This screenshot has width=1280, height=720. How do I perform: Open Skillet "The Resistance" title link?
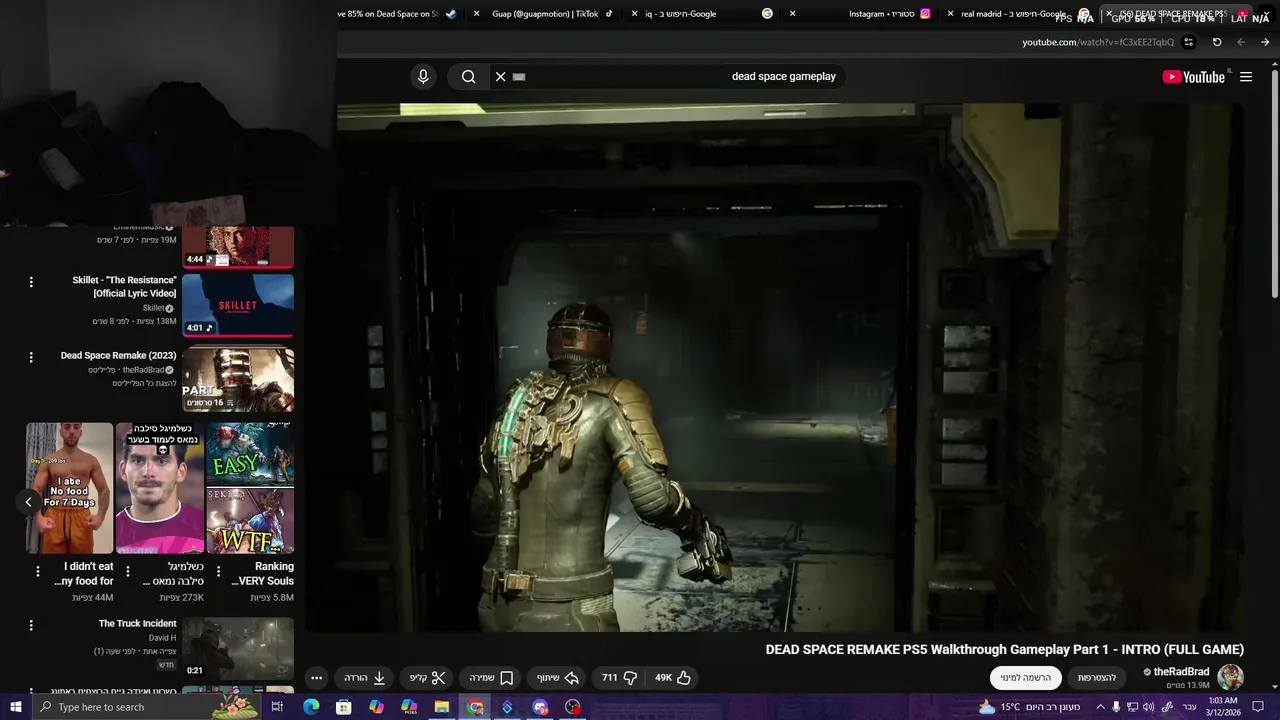[x=124, y=287]
